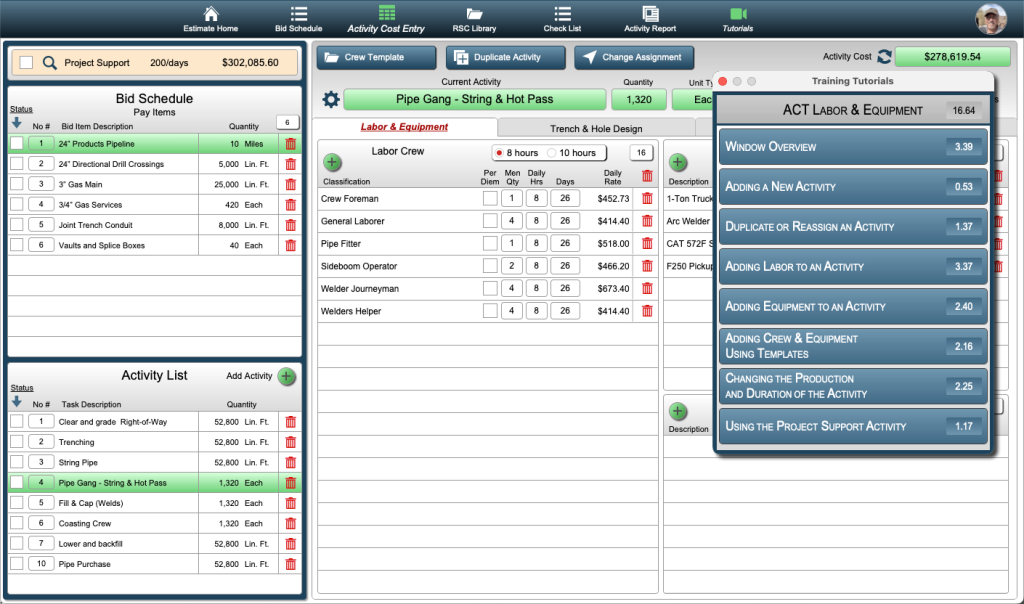Viewport: 1024px width, 604px height.
Task: Delete Coasting Crew activity
Action: click(x=291, y=524)
